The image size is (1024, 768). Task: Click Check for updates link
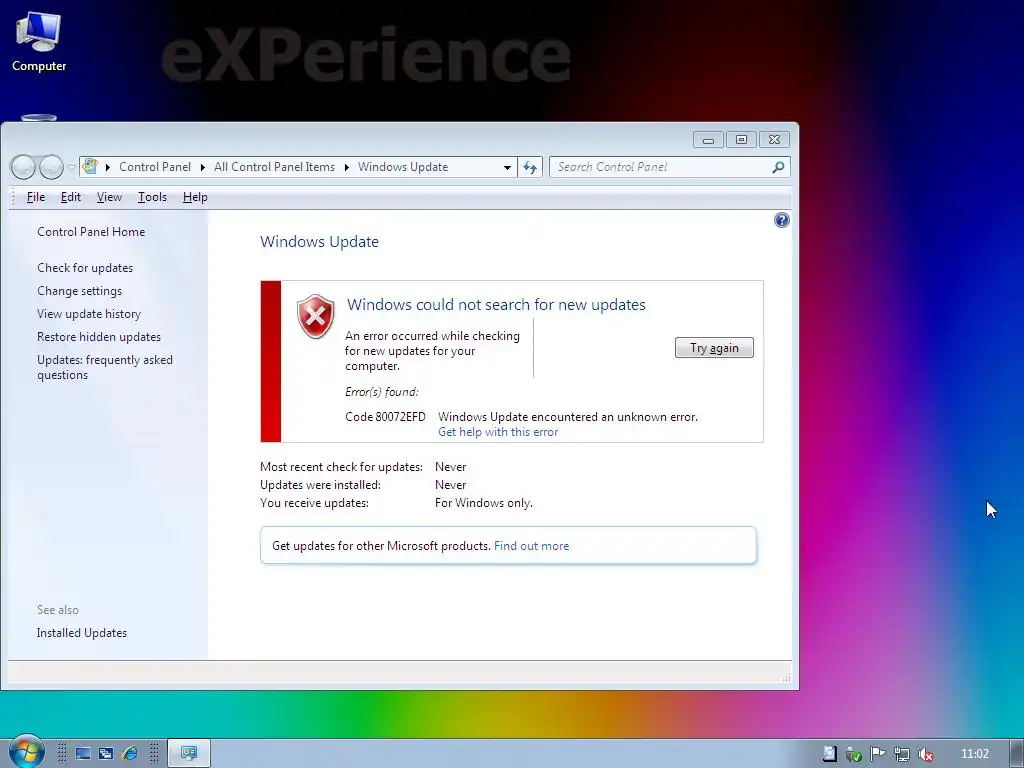85,268
